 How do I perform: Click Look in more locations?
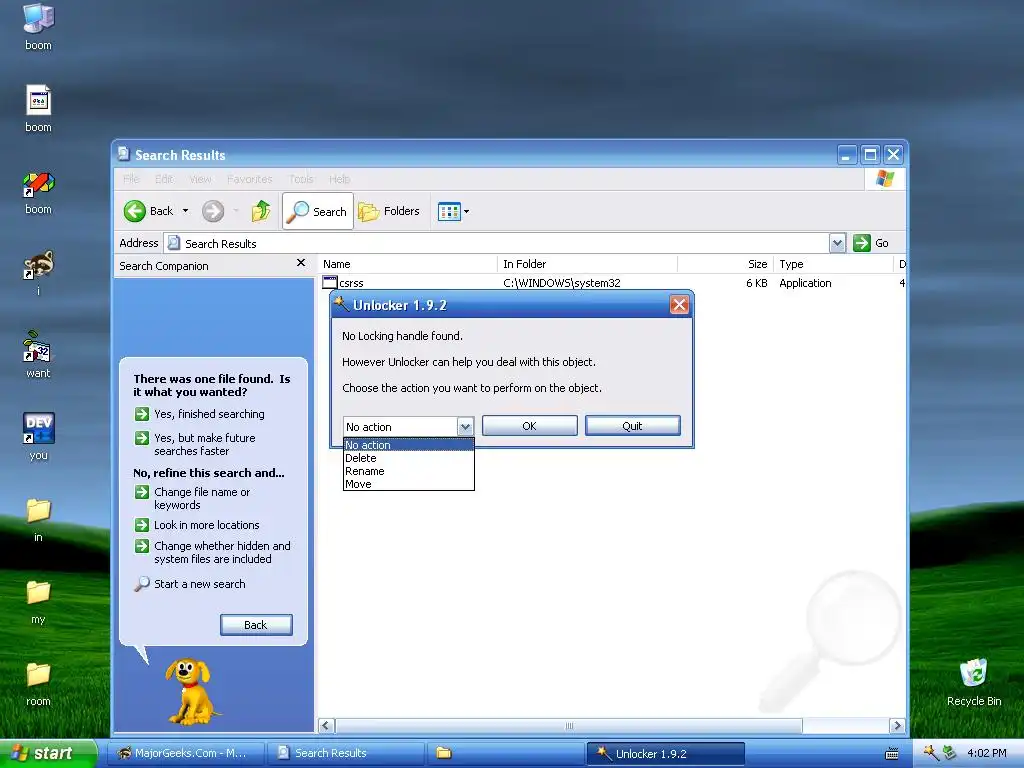206,525
